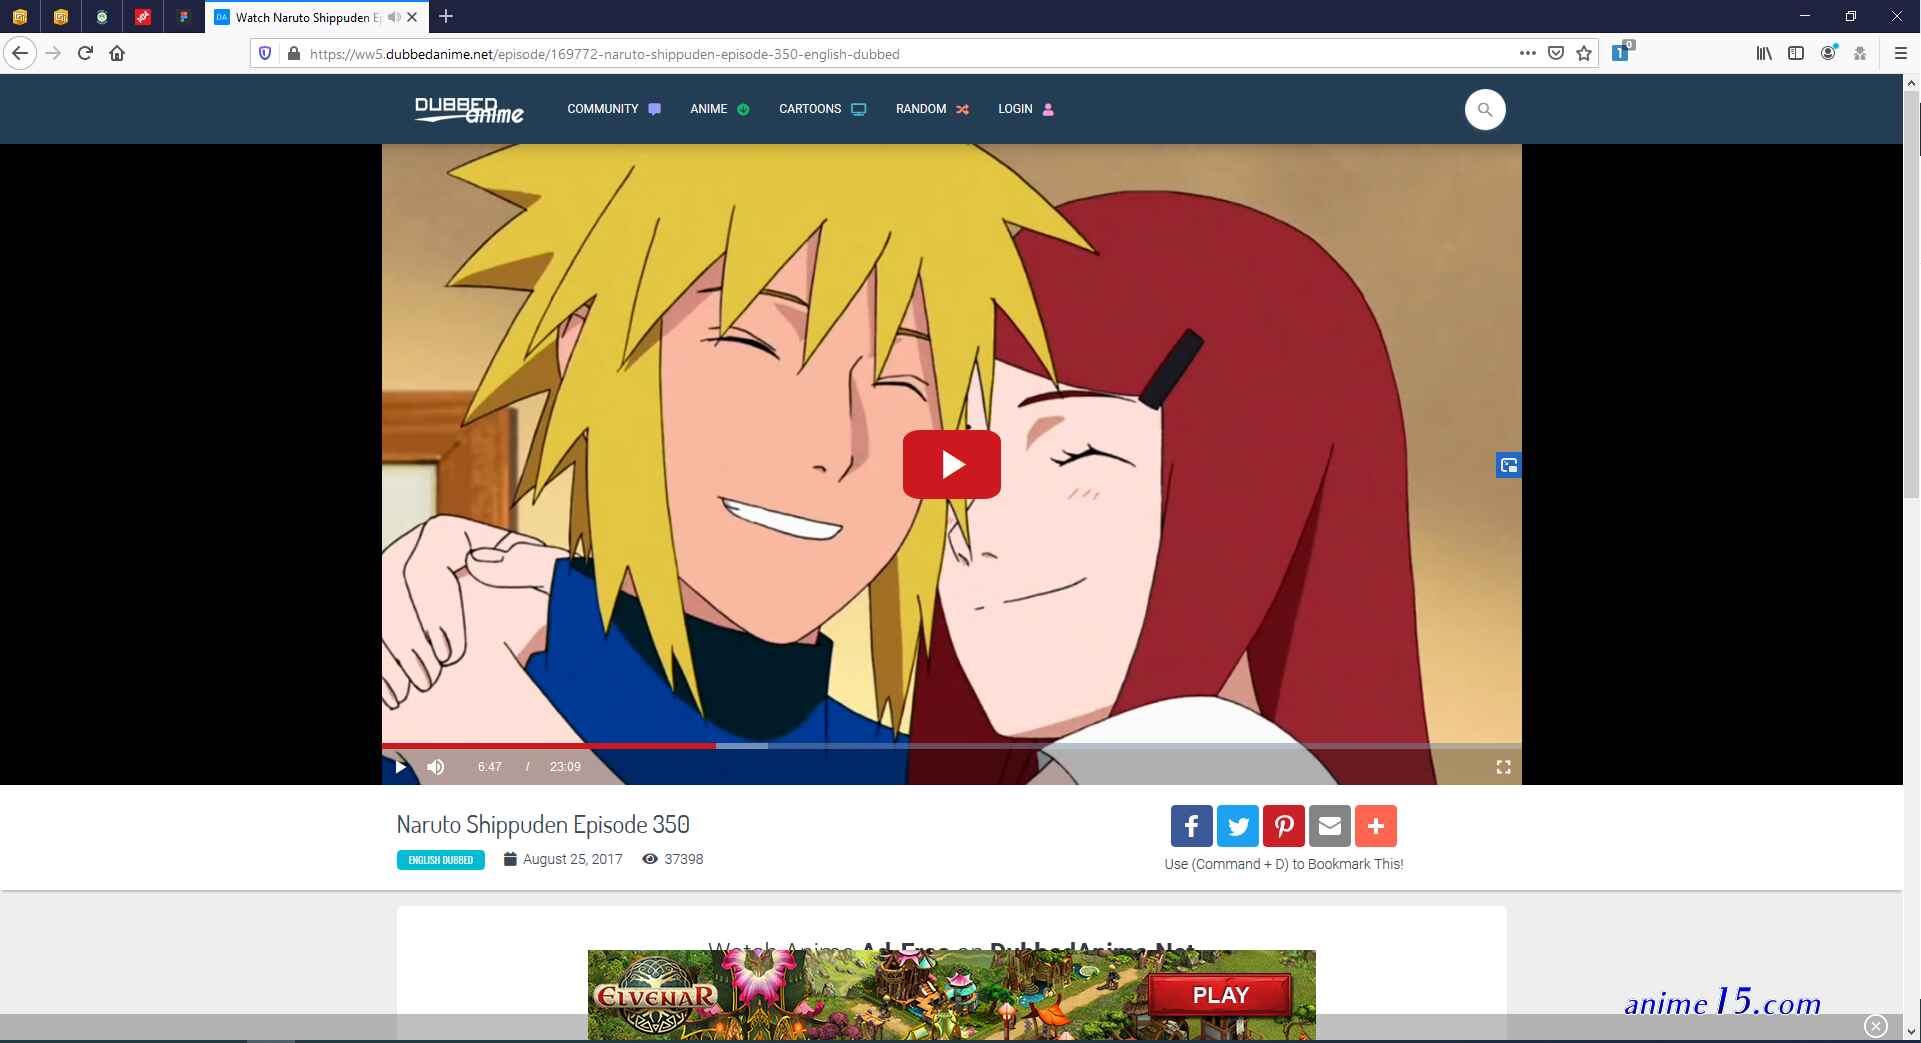Reload the current page
Viewport: 1921px width, 1043px height.
(85, 53)
